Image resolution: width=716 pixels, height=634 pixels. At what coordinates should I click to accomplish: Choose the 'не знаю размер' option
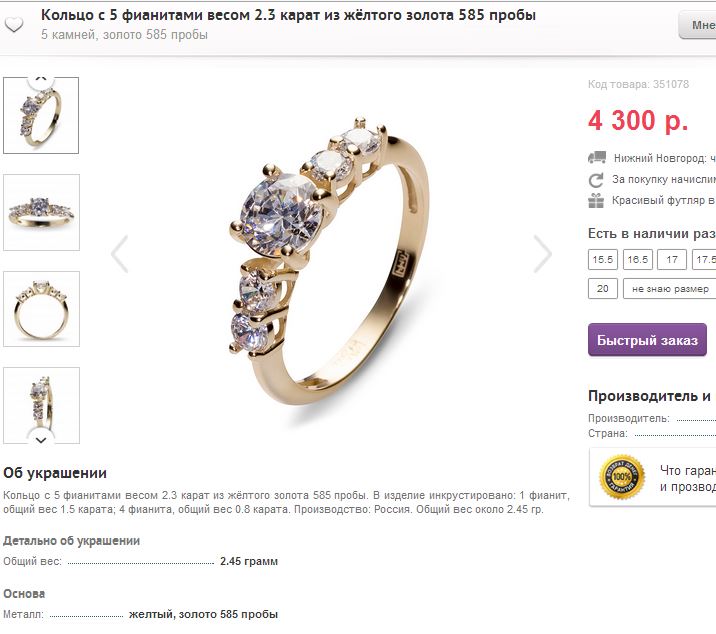coord(670,289)
